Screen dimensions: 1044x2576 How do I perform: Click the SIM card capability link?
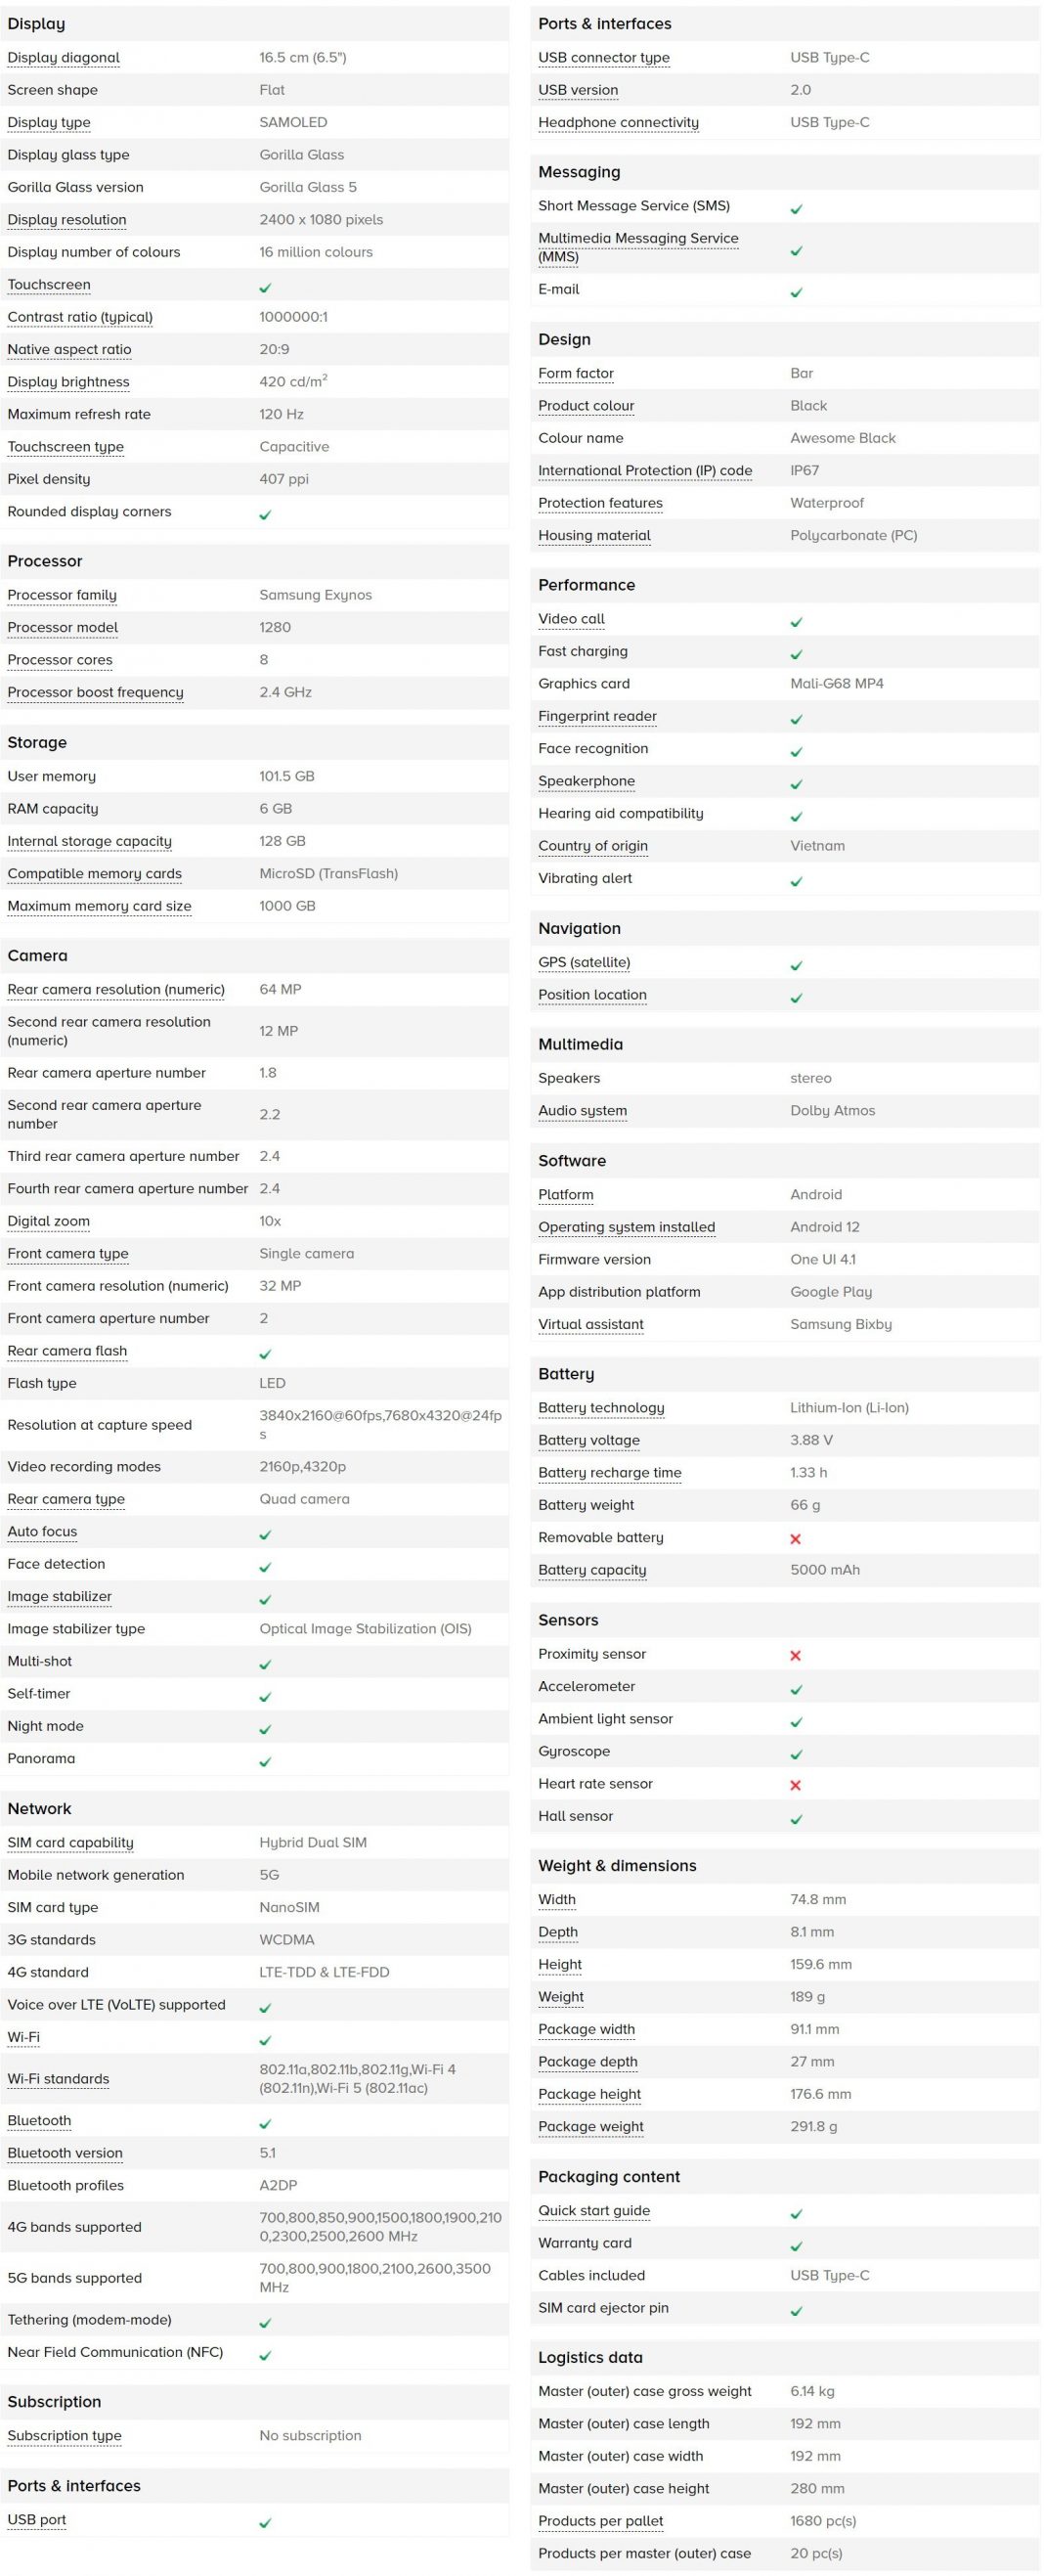(70, 1843)
